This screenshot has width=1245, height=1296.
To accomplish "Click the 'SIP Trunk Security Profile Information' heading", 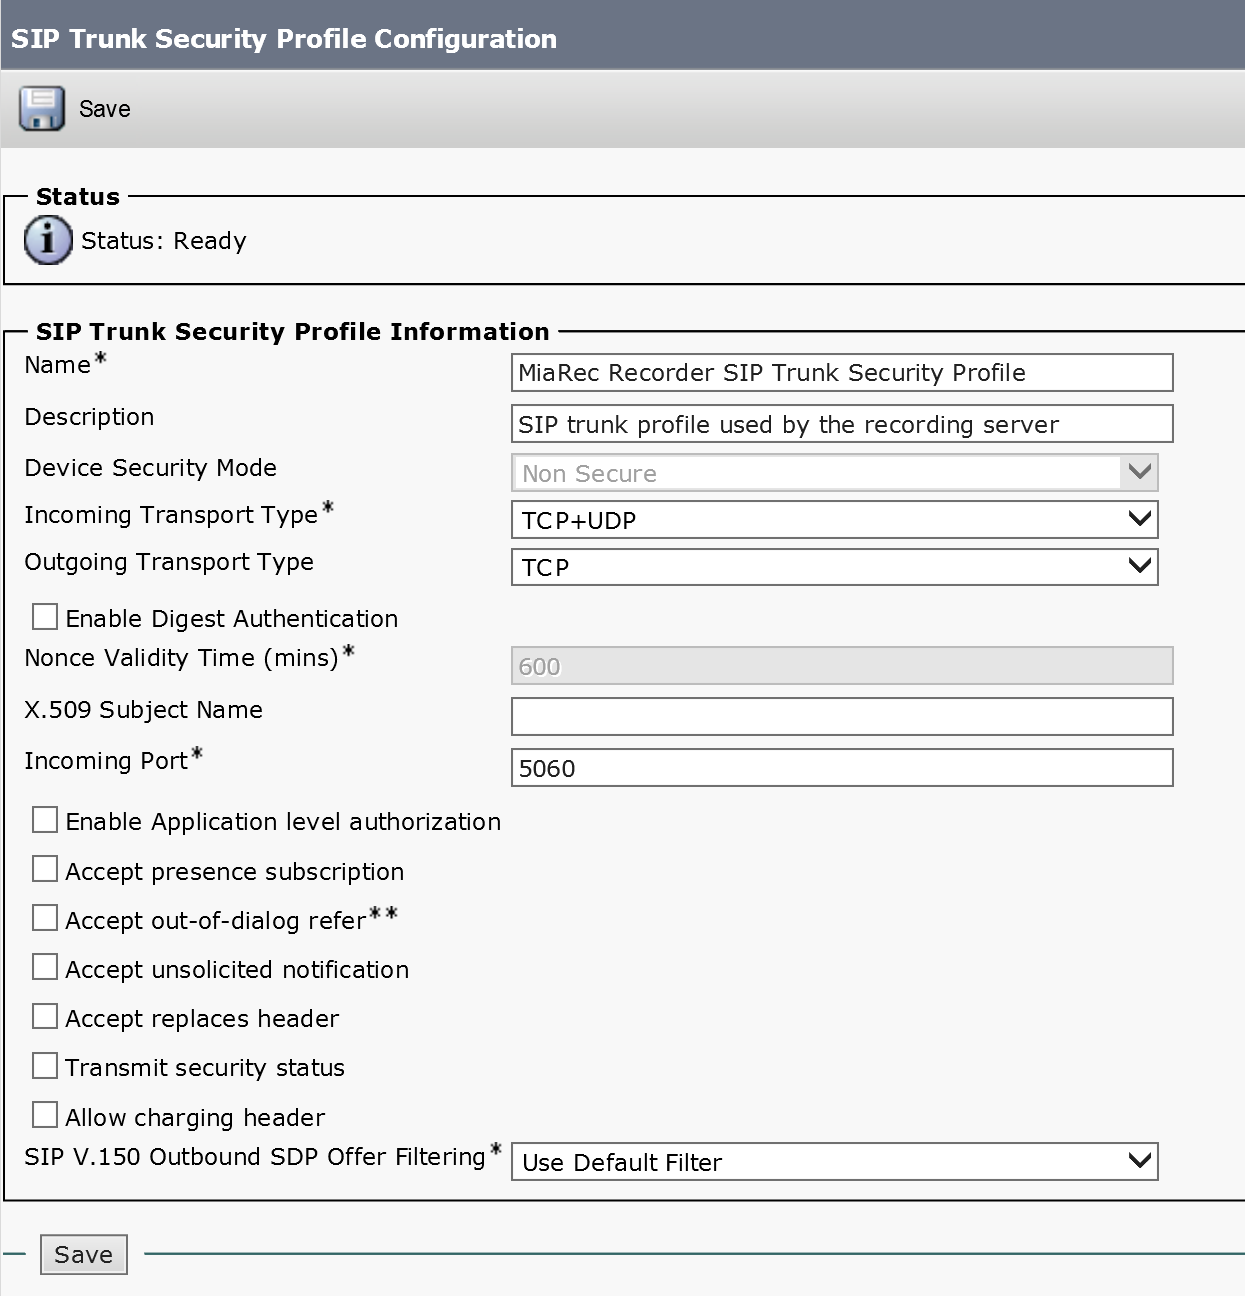I will click(x=293, y=331).
